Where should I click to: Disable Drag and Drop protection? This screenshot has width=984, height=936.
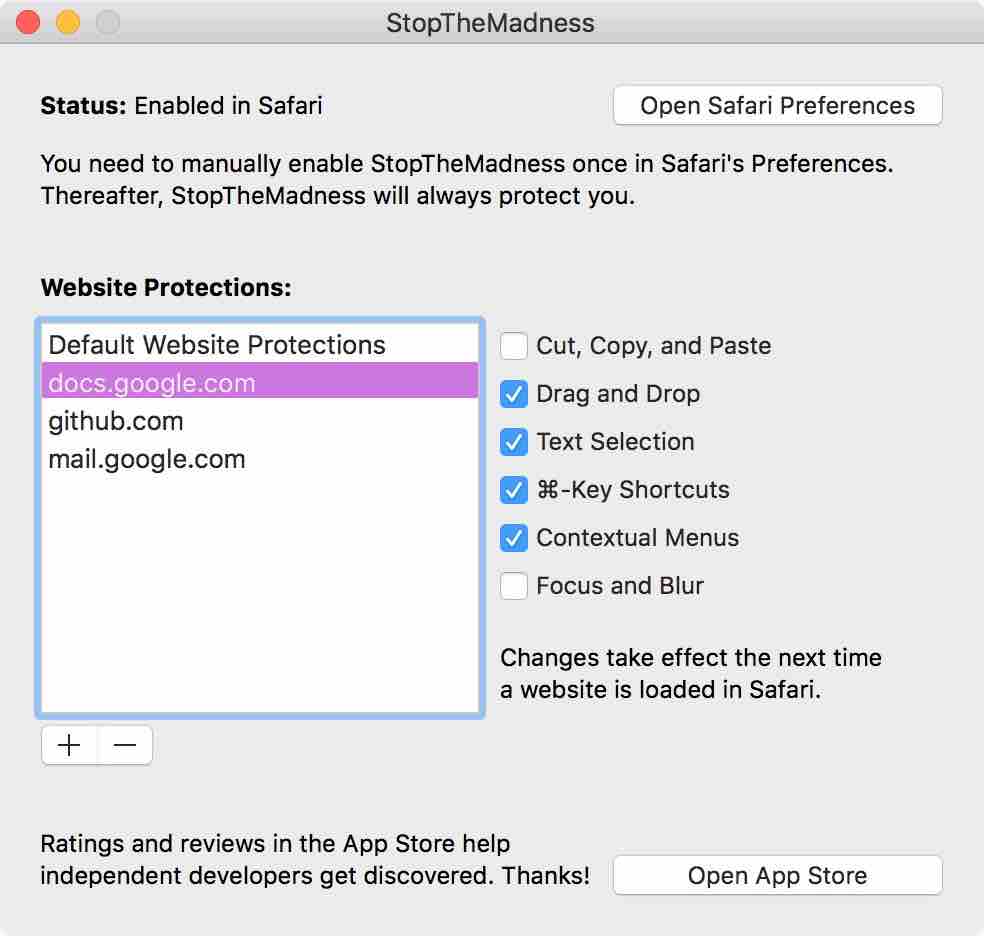[x=513, y=394]
